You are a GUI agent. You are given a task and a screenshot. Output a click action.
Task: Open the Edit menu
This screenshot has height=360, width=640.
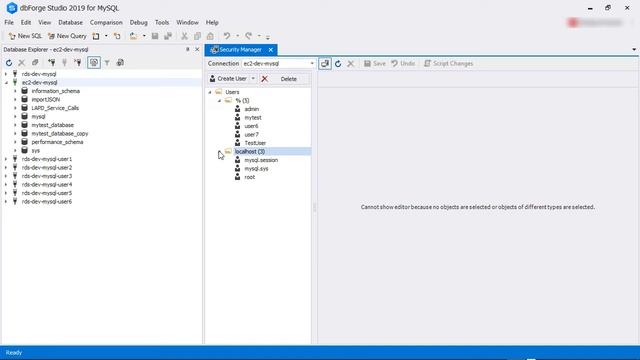click(x=26, y=22)
